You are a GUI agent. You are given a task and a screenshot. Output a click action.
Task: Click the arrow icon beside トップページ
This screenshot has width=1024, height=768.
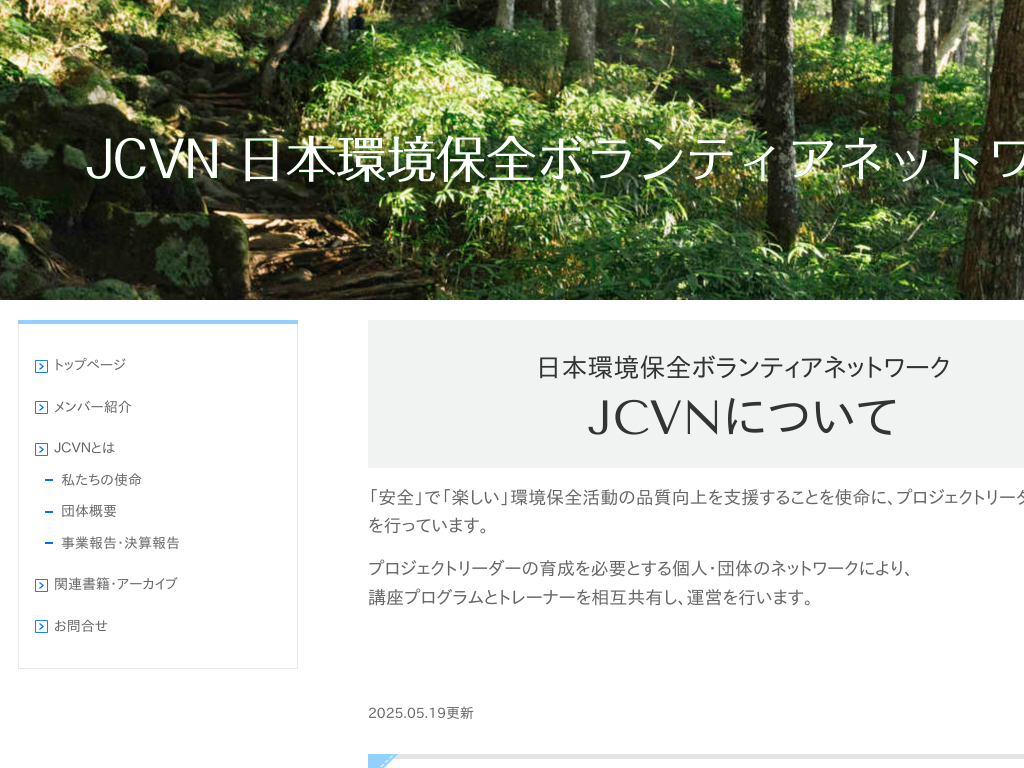click(41, 366)
